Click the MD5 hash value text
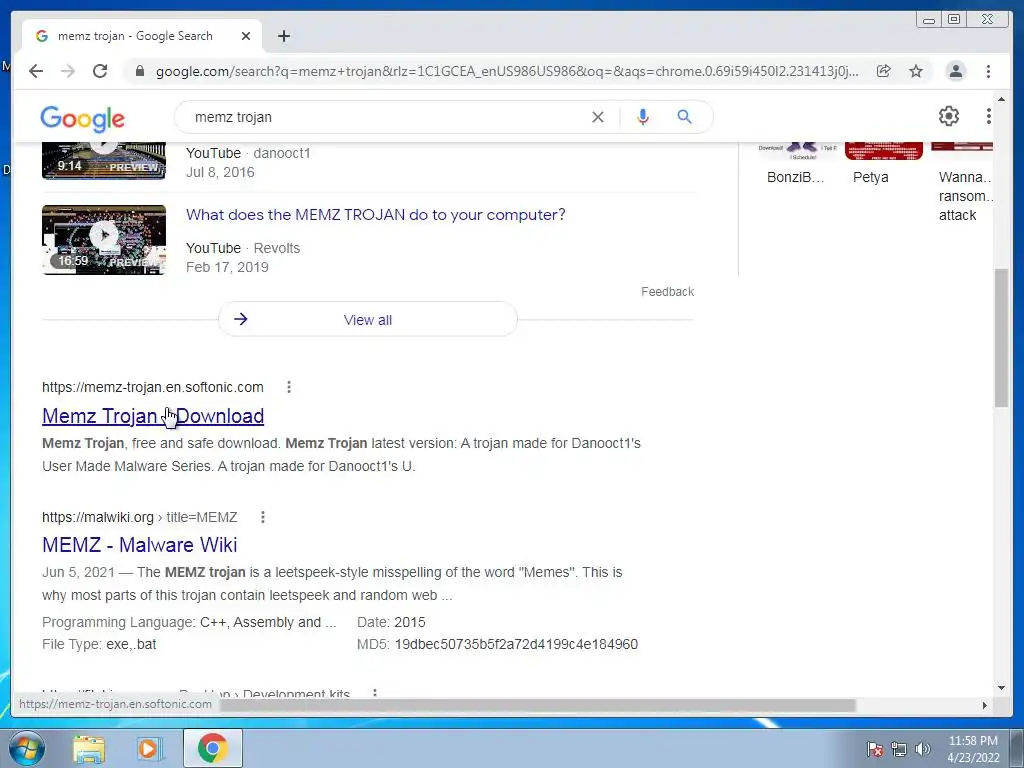Screen dimensions: 1024x768 tap(516, 645)
